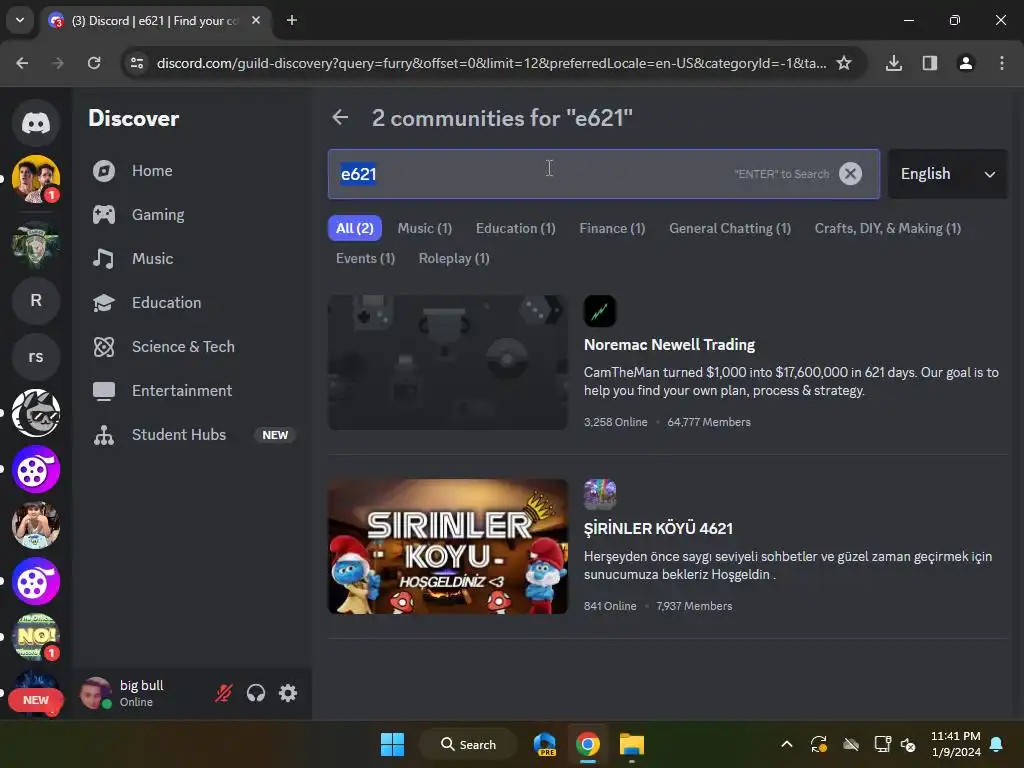Open tab search dropdown arrow

pyautogui.click(x=20, y=20)
